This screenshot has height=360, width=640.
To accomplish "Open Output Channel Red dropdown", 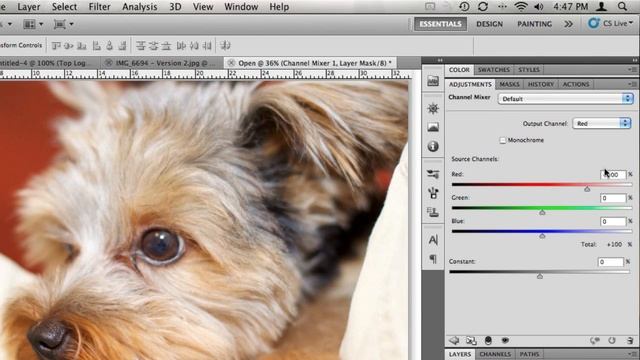I will (x=602, y=123).
